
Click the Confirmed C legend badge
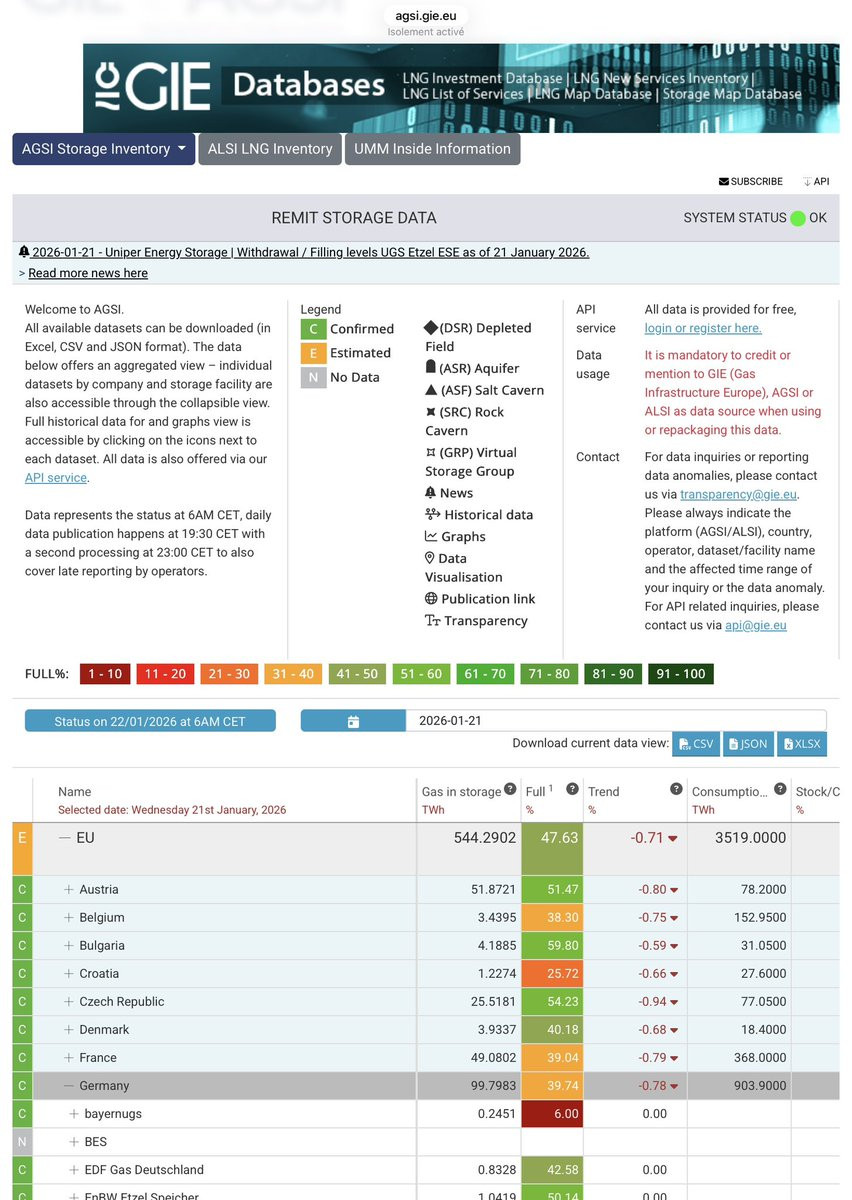point(313,329)
